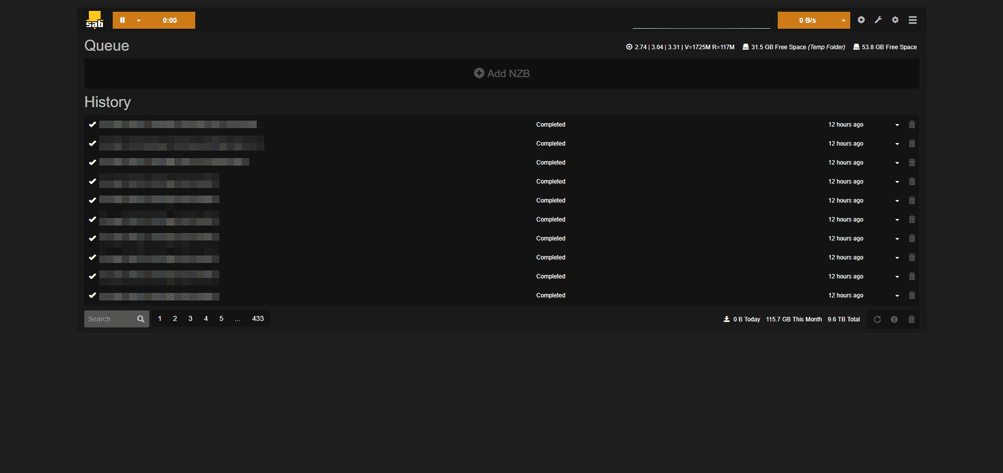
Task: Click the 0 B/s speed display
Action: point(807,20)
